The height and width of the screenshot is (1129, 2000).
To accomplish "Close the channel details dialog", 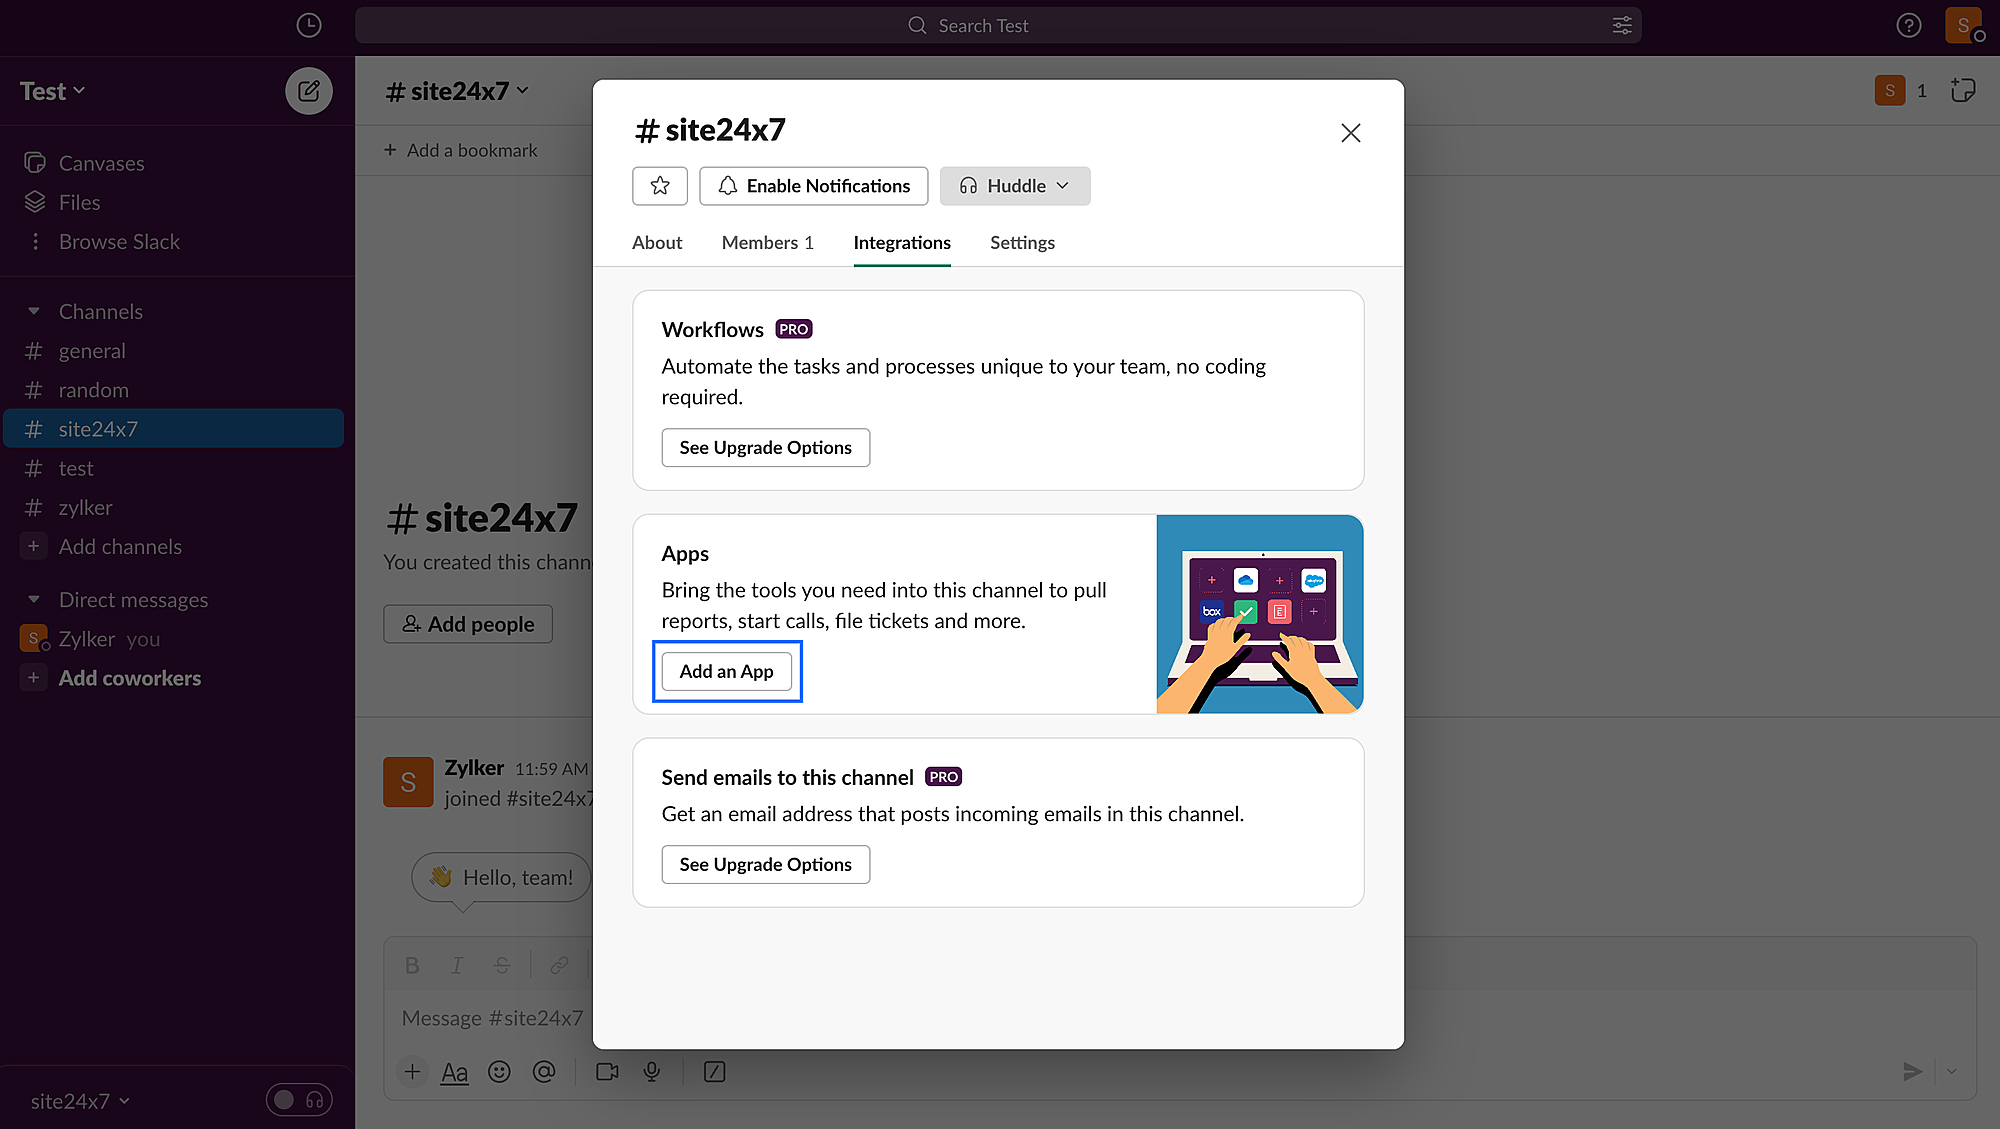I will tap(1350, 133).
